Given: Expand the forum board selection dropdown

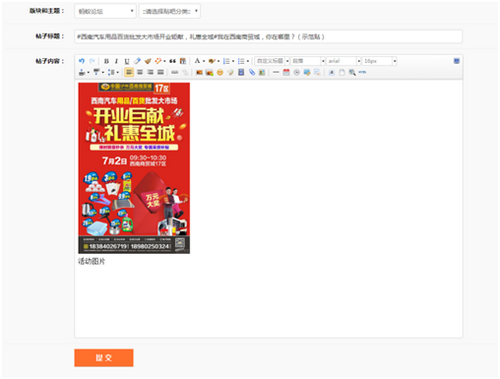Looking at the screenshot, I should click(x=105, y=11).
